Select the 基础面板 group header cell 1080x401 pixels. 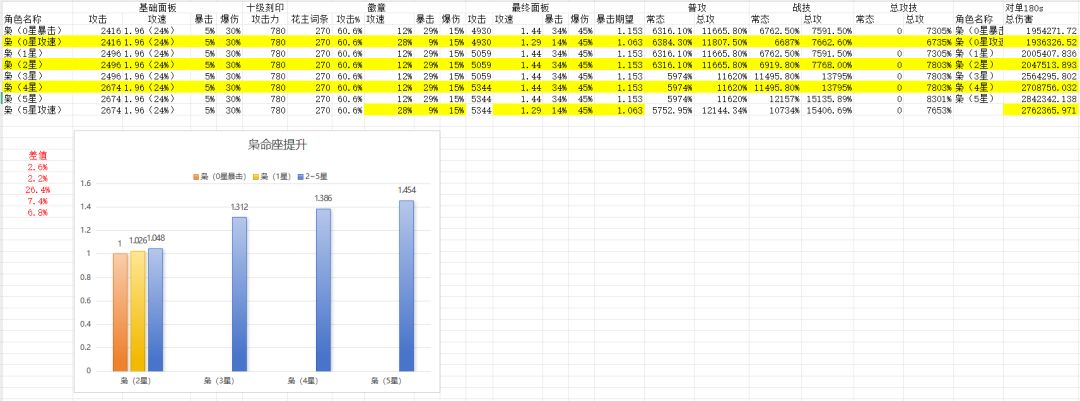point(157,6)
